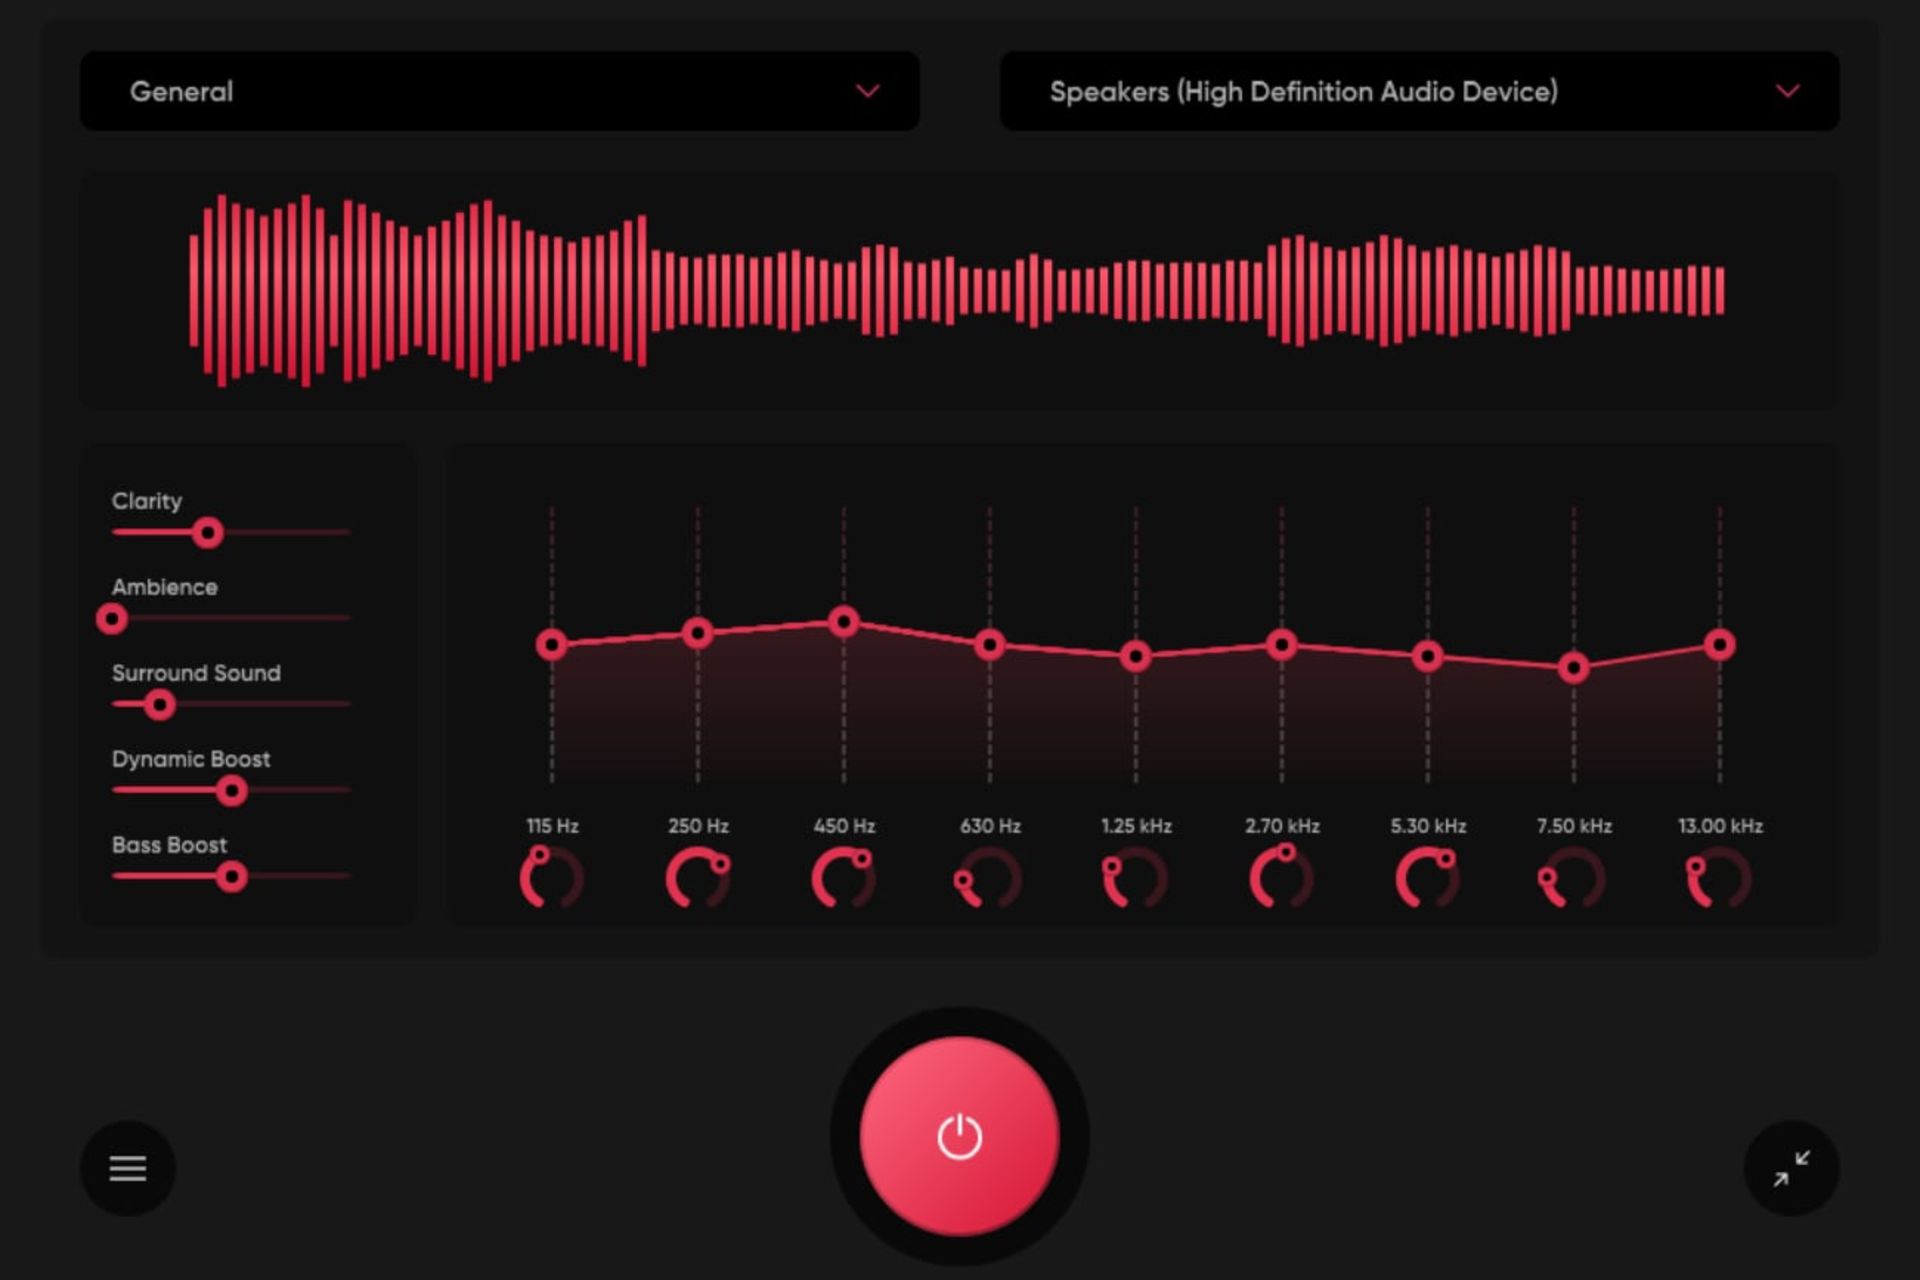Screen dimensions: 1920x1280
Task: Click the 2.70 kHz equalizer curve point
Action: (x=1281, y=645)
